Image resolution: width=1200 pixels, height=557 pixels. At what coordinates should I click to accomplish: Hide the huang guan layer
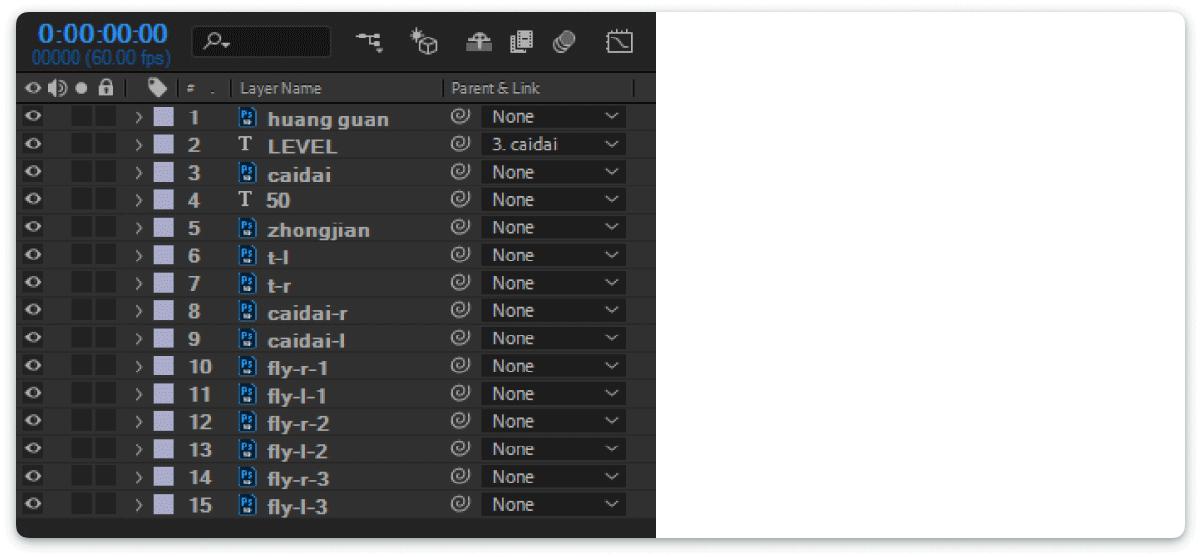tap(33, 116)
